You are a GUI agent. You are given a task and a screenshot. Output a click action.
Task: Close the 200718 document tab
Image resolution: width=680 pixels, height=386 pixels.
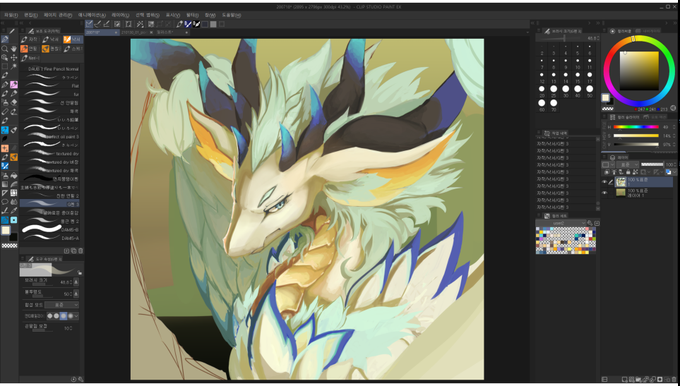tap(116, 33)
